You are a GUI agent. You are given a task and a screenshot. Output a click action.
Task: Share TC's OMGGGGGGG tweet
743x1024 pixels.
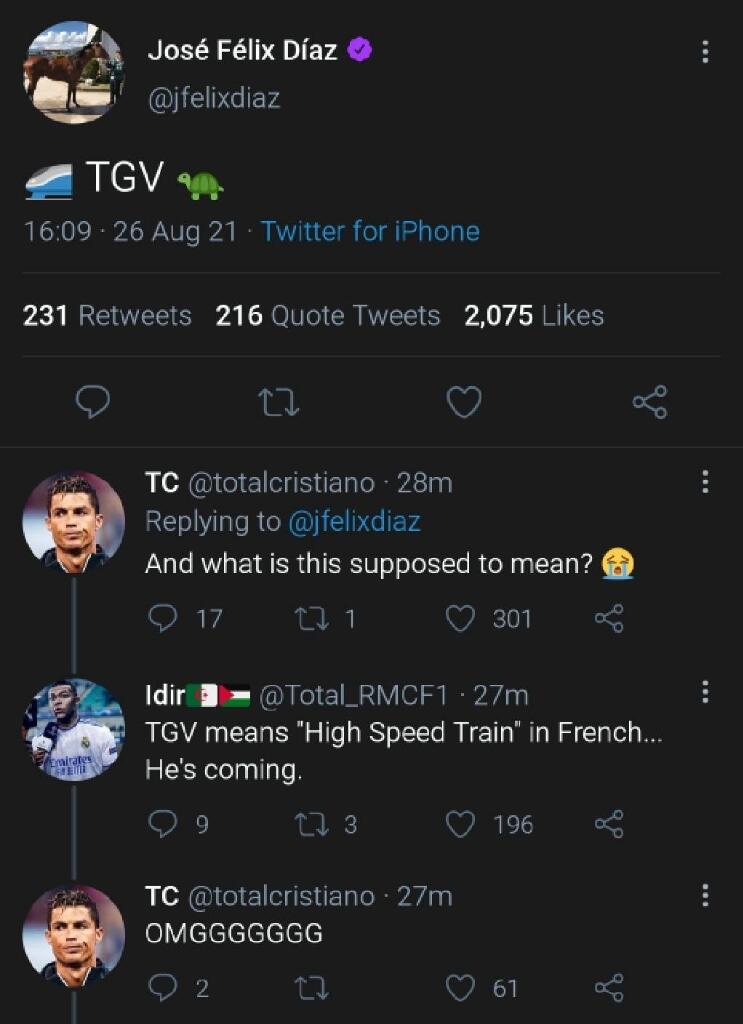click(609, 987)
